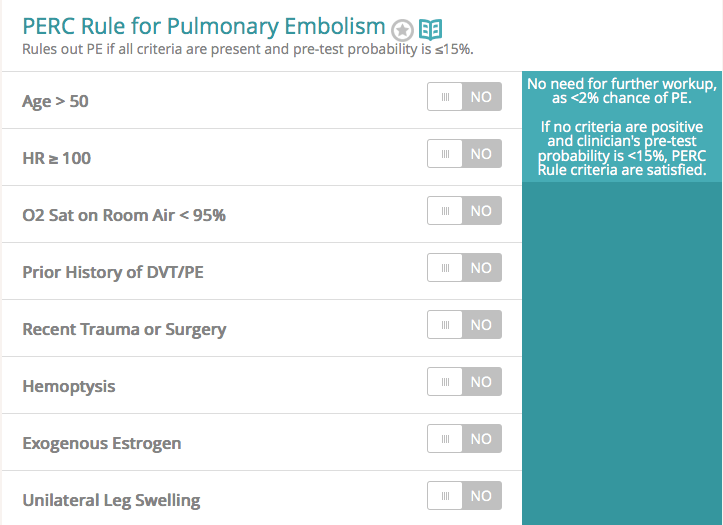Enable the Exogenous Estrogen toggle
The width and height of the screenshot is (723, 525).
pyautogui.click(x=464, y=439)
